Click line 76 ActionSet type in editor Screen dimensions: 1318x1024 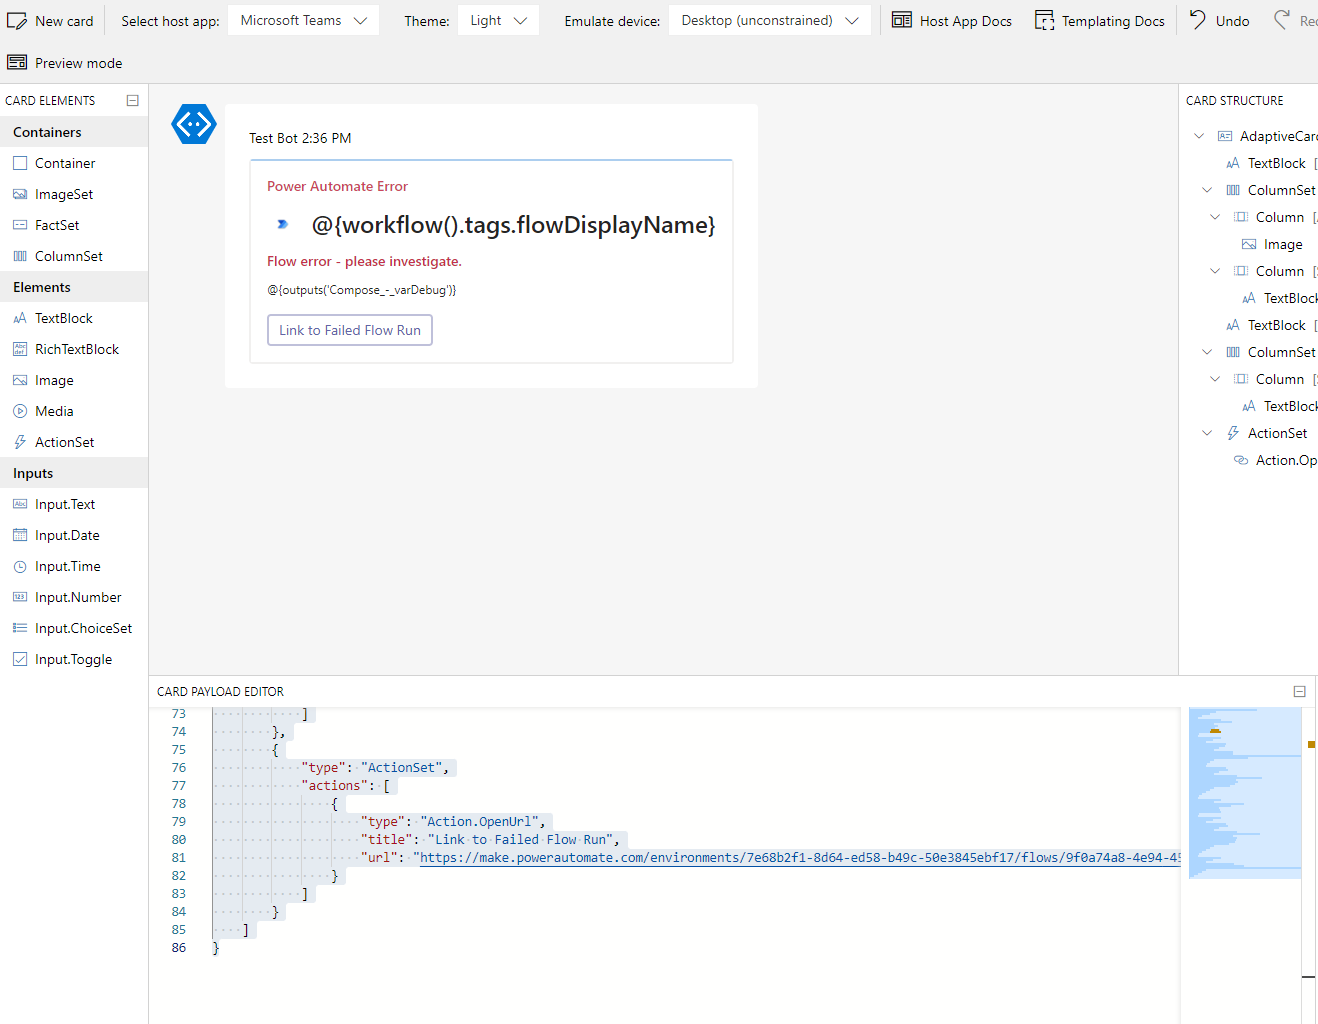pos(375,768)
